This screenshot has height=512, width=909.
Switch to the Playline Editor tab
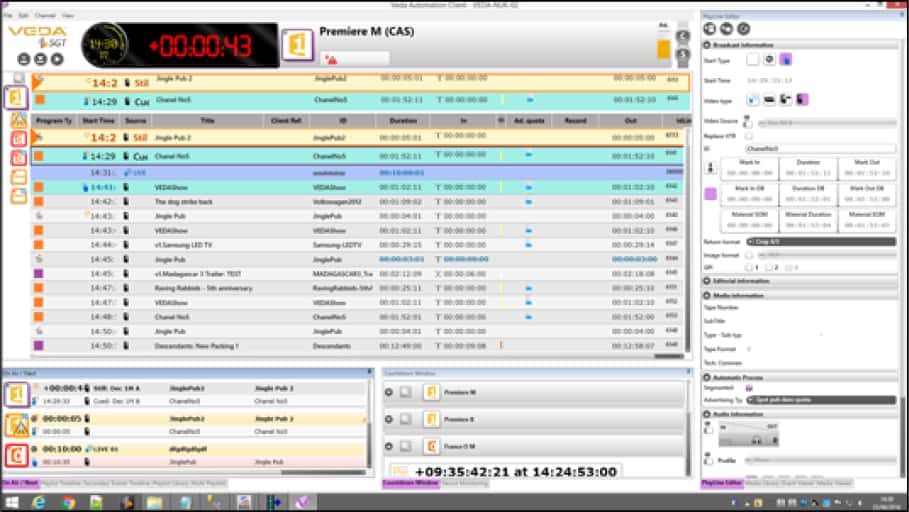pyautogui.click(x=722, y=483)
